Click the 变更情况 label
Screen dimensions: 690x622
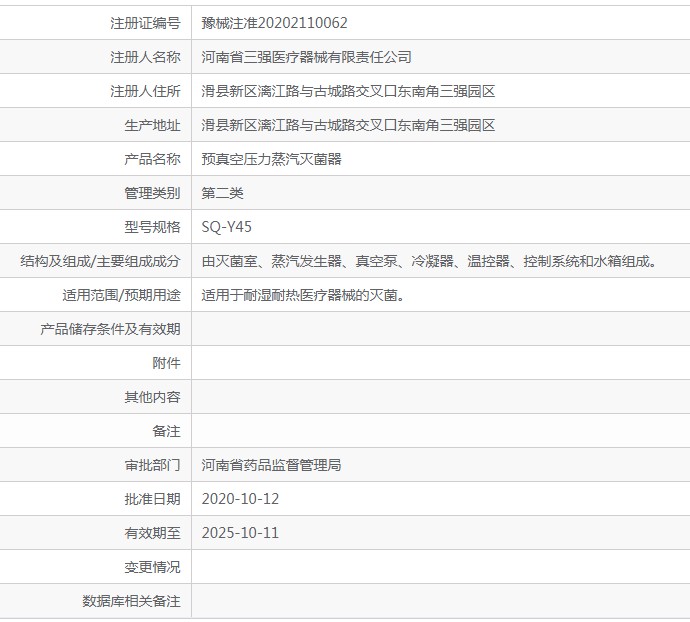point(152,567)
